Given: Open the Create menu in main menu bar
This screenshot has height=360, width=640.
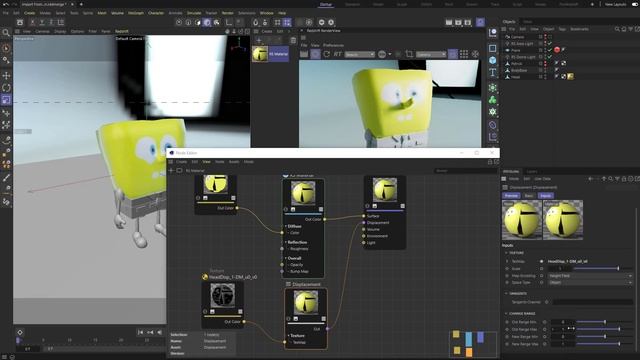Looking at the screenshot, I should coord(29,13).
